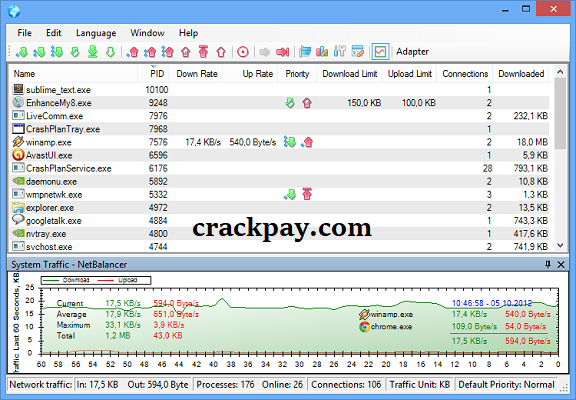
Task: Set normal upload priority (second red arrow)
Action: 150,52
